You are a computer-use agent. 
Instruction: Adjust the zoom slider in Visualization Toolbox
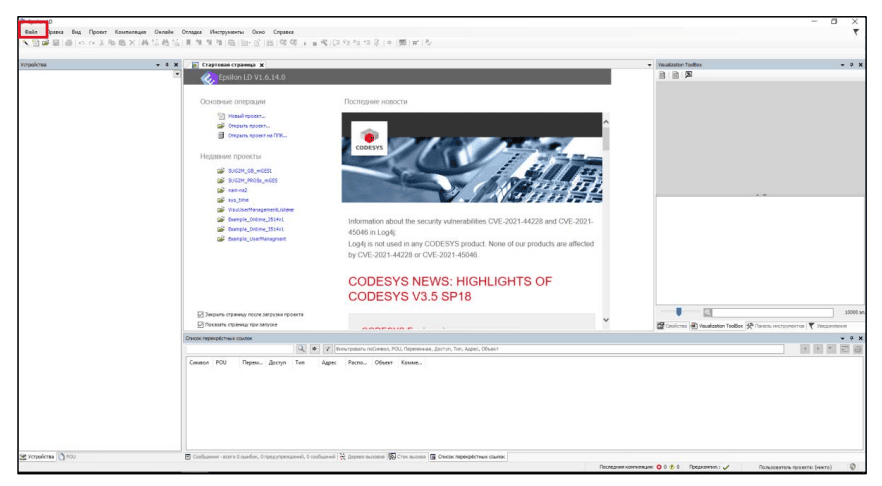click(678, 312)
